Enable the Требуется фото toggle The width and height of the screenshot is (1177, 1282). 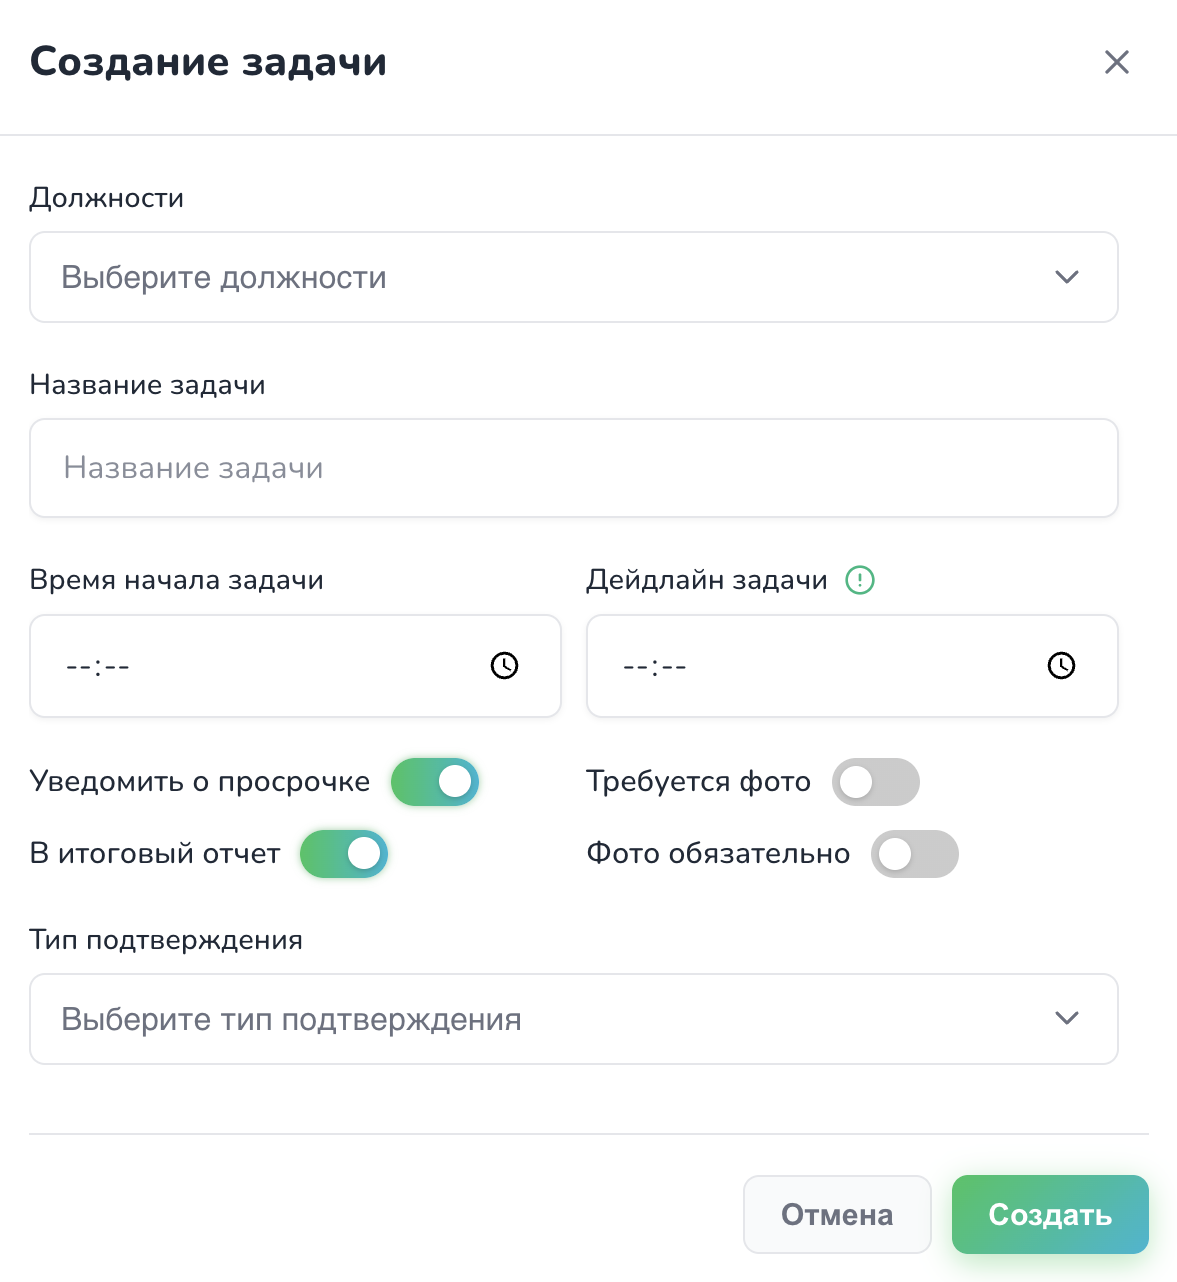pos(875,782)
